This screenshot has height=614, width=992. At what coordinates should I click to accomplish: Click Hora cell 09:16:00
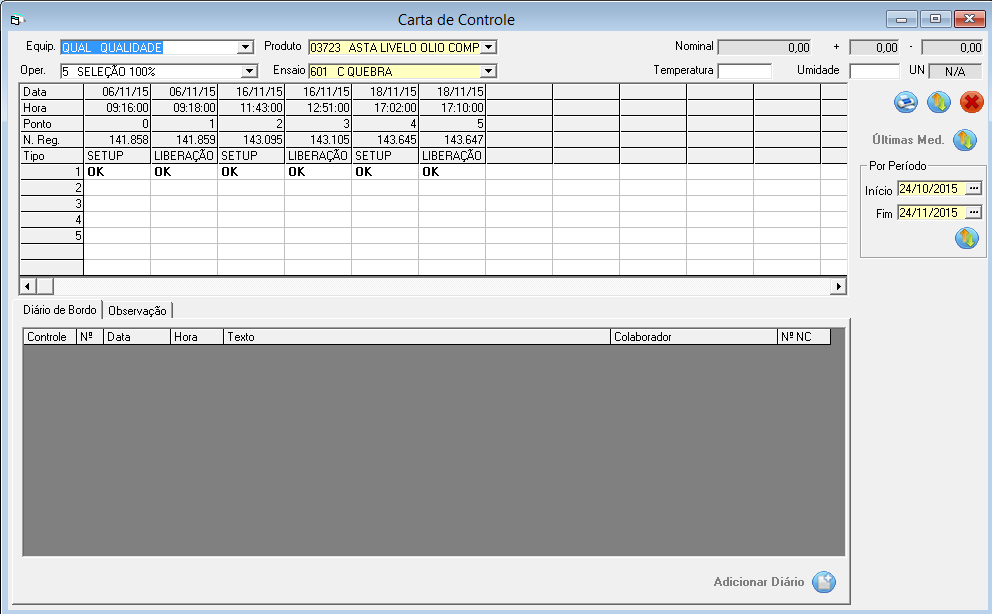point(117,108)
